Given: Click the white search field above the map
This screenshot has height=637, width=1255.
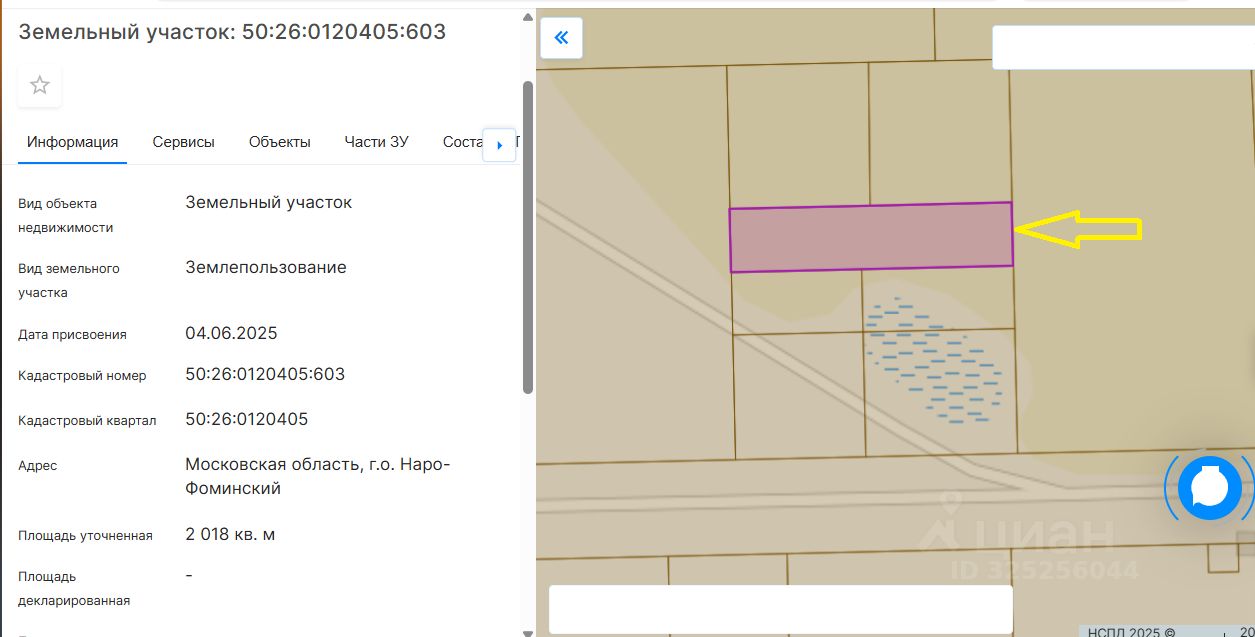Looking at the screenshot, I should tap(1122, 47).
